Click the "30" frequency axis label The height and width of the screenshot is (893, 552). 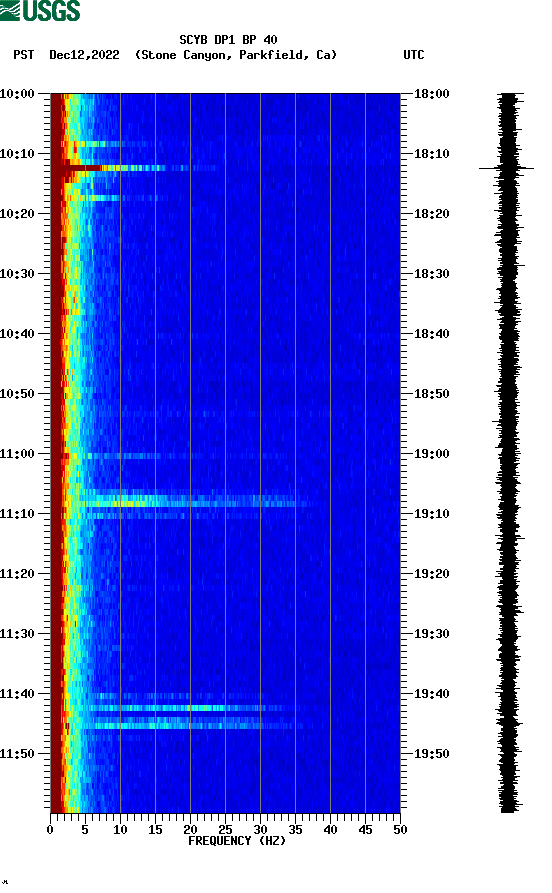(260, 830)
